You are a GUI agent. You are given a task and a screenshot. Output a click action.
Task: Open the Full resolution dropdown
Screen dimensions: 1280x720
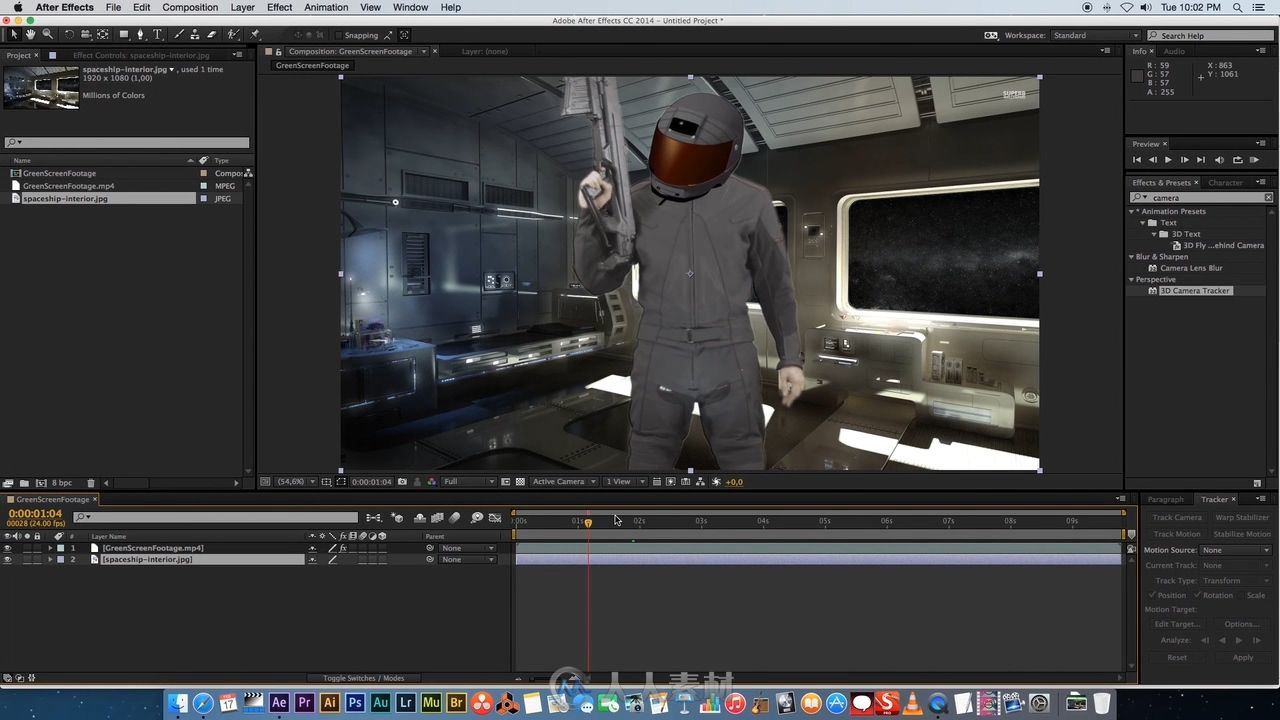pyautogui.click(x=469, y=481)
